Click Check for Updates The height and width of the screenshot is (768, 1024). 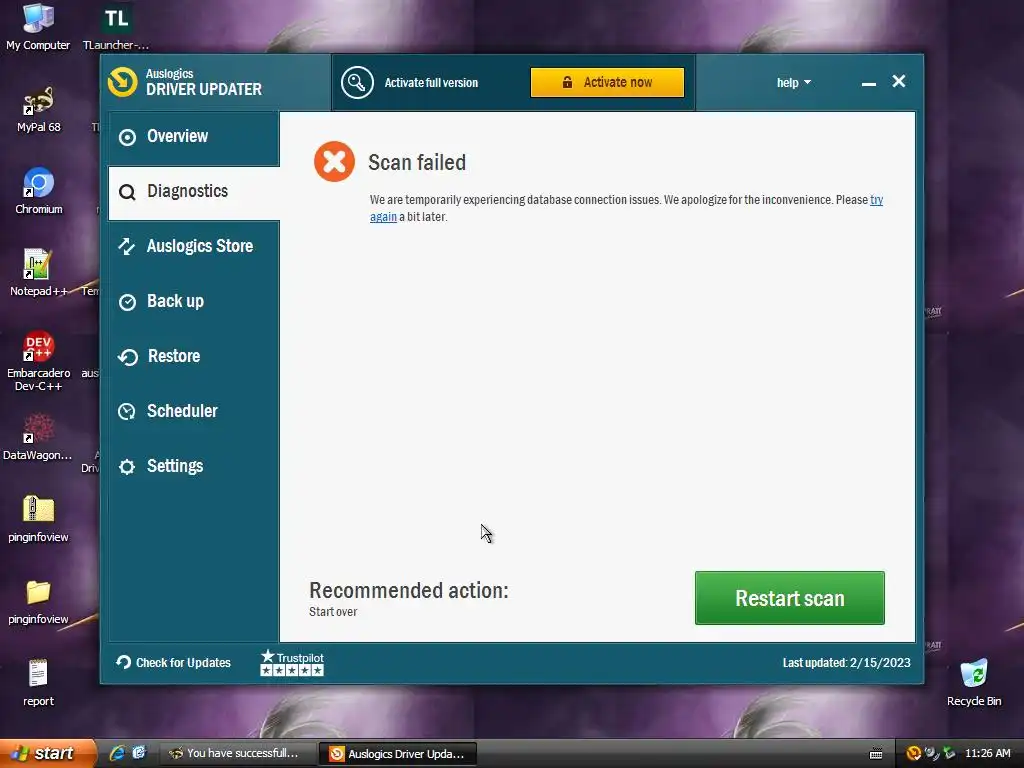pyautogui.click(x=174, y=662)
